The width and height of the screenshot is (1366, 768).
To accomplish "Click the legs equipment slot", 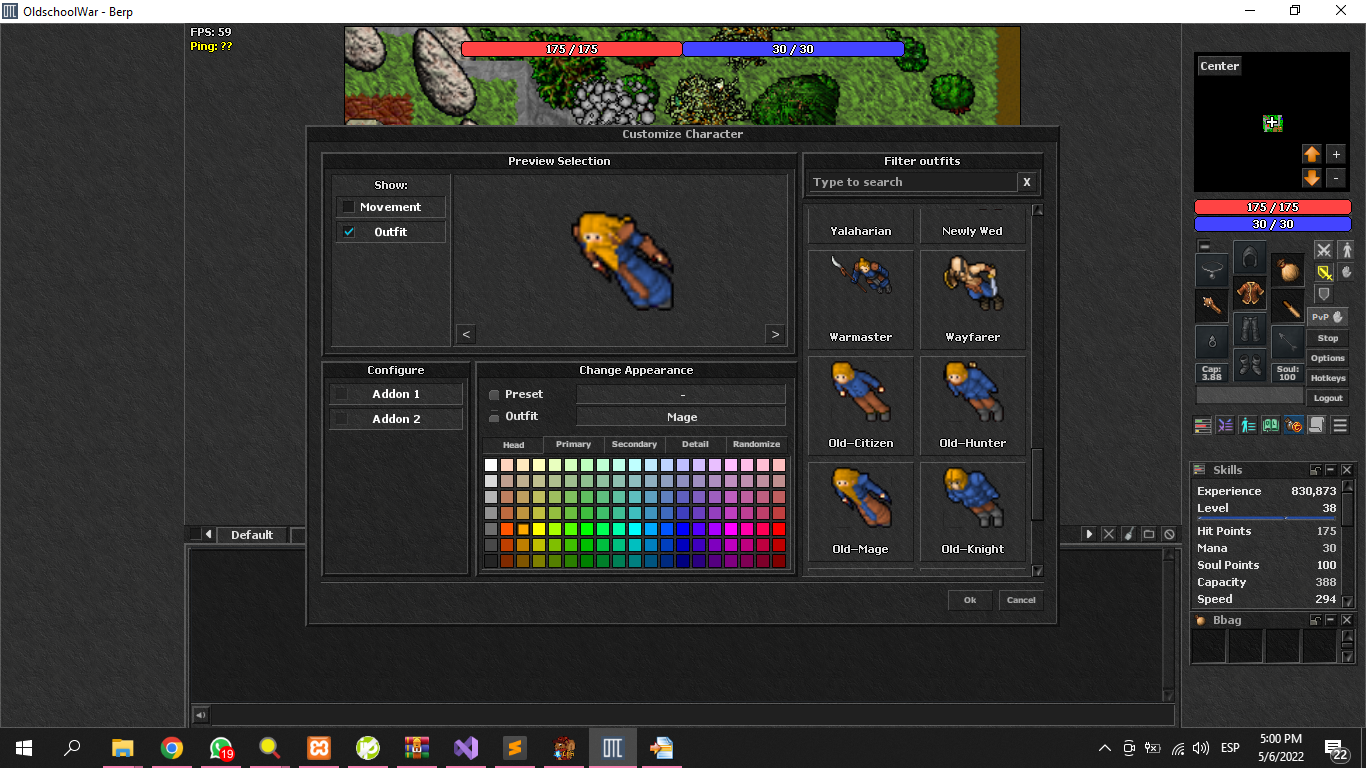I will tap(1249, 329).
